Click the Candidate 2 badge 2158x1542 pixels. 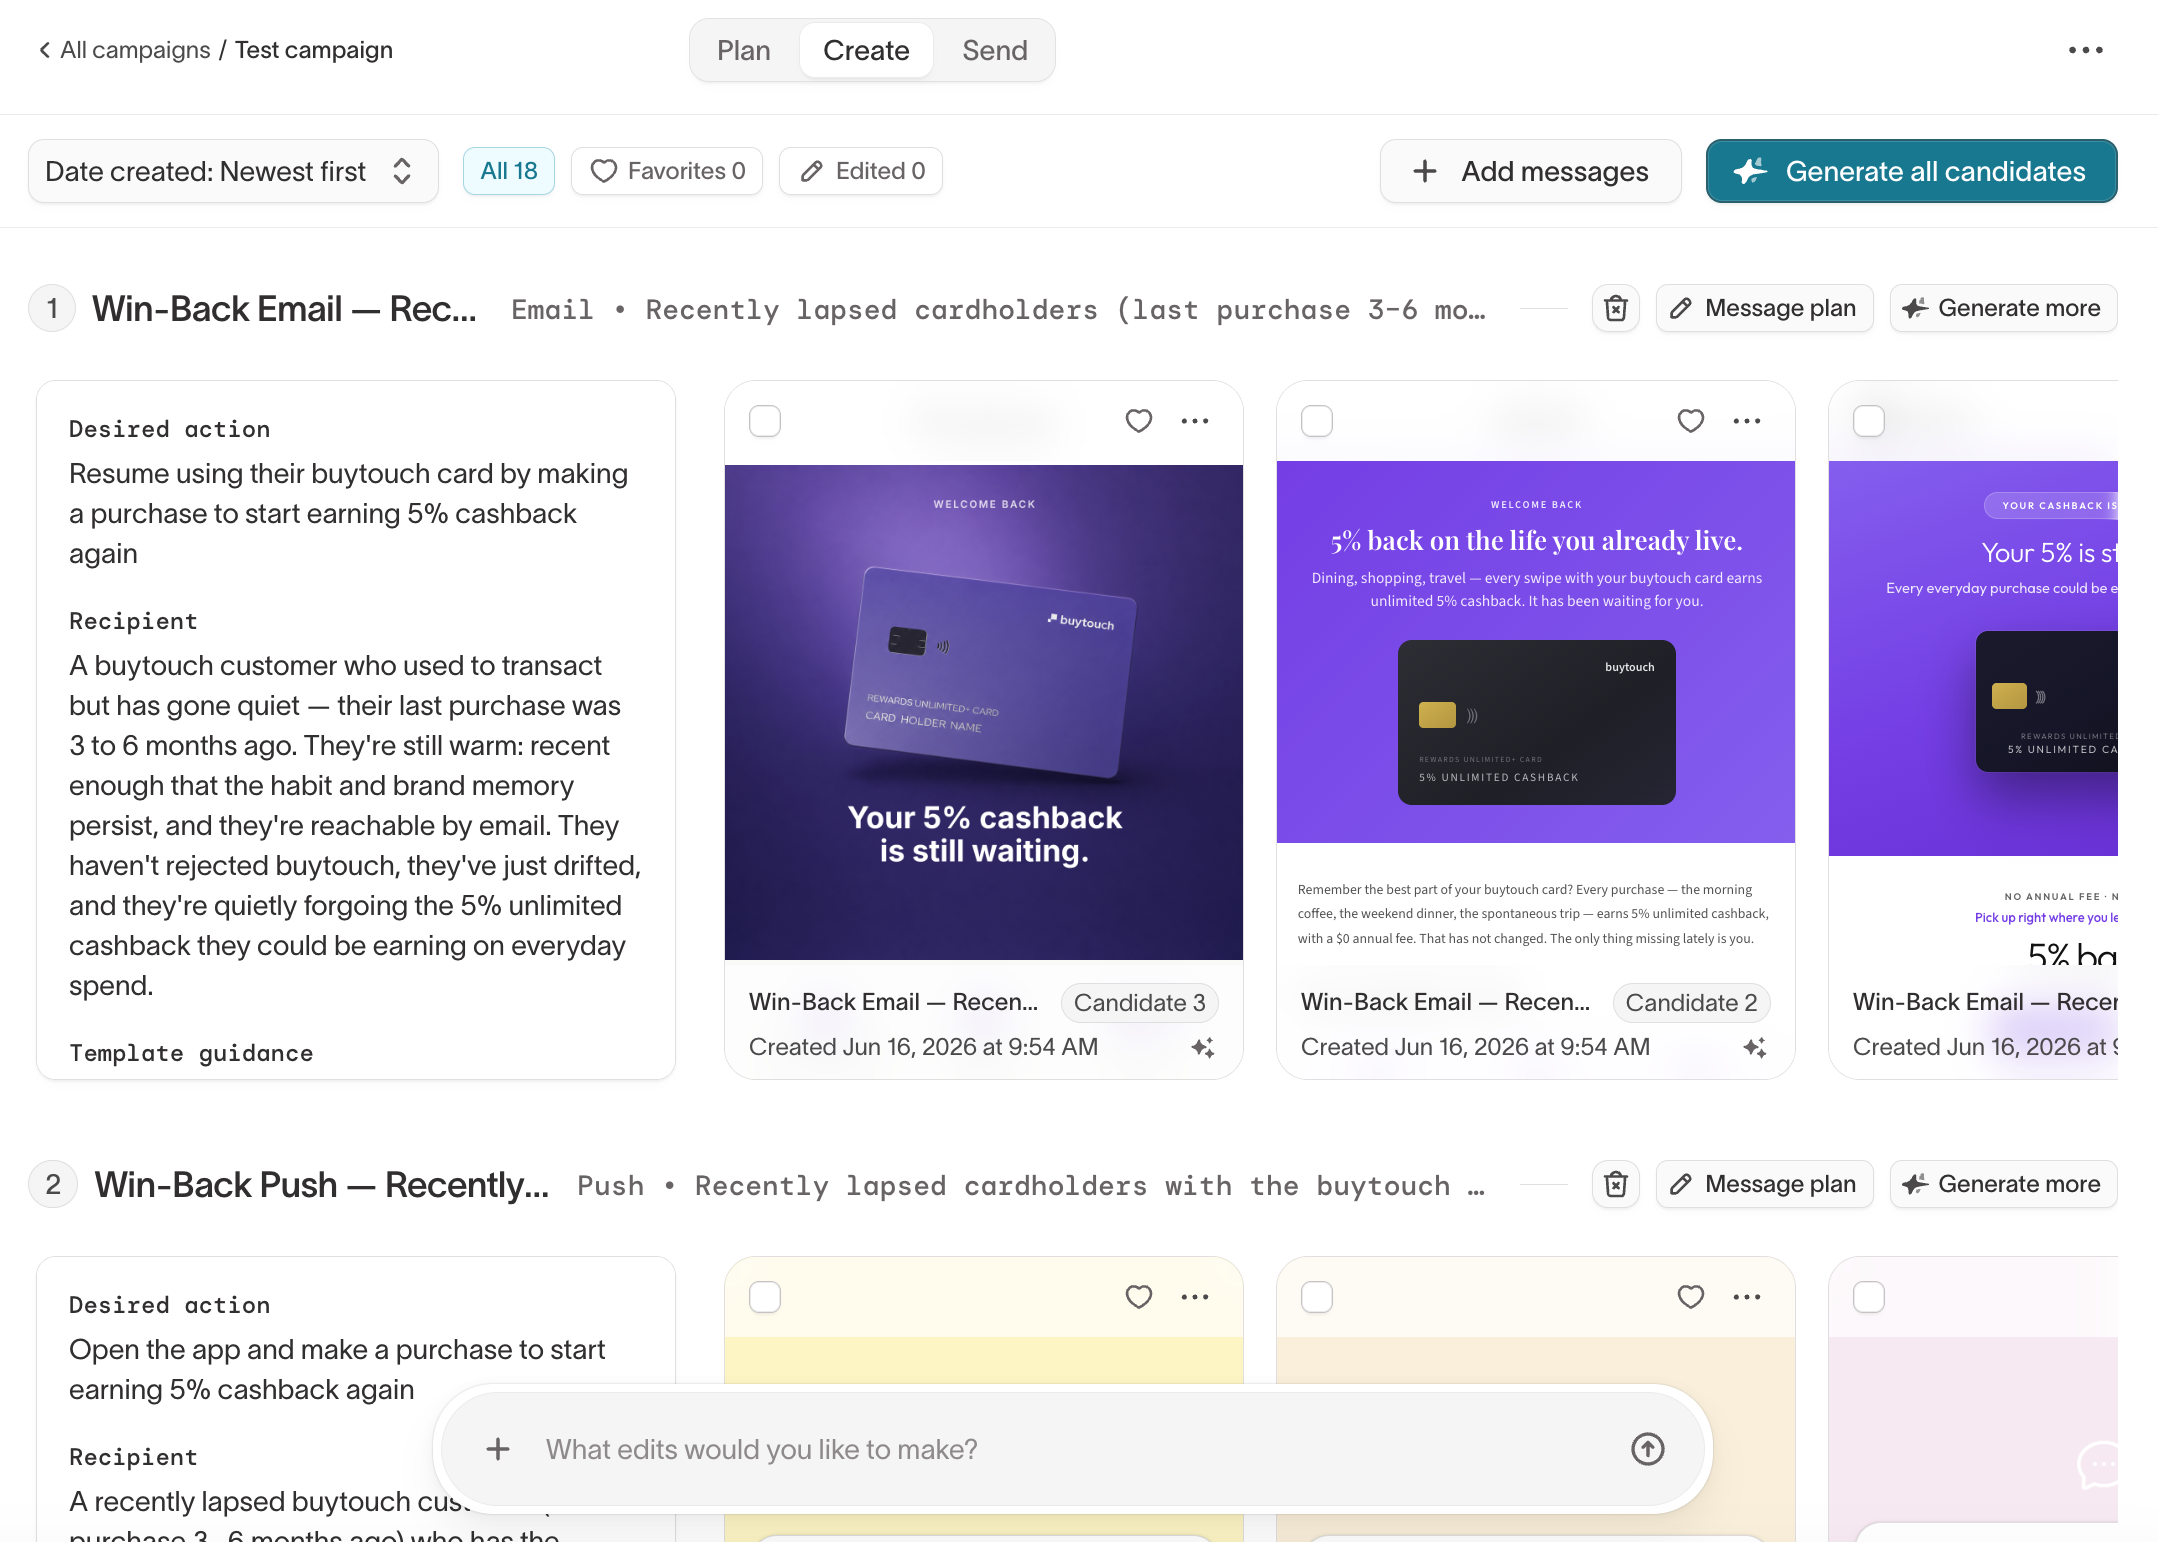[1692, 1002]
